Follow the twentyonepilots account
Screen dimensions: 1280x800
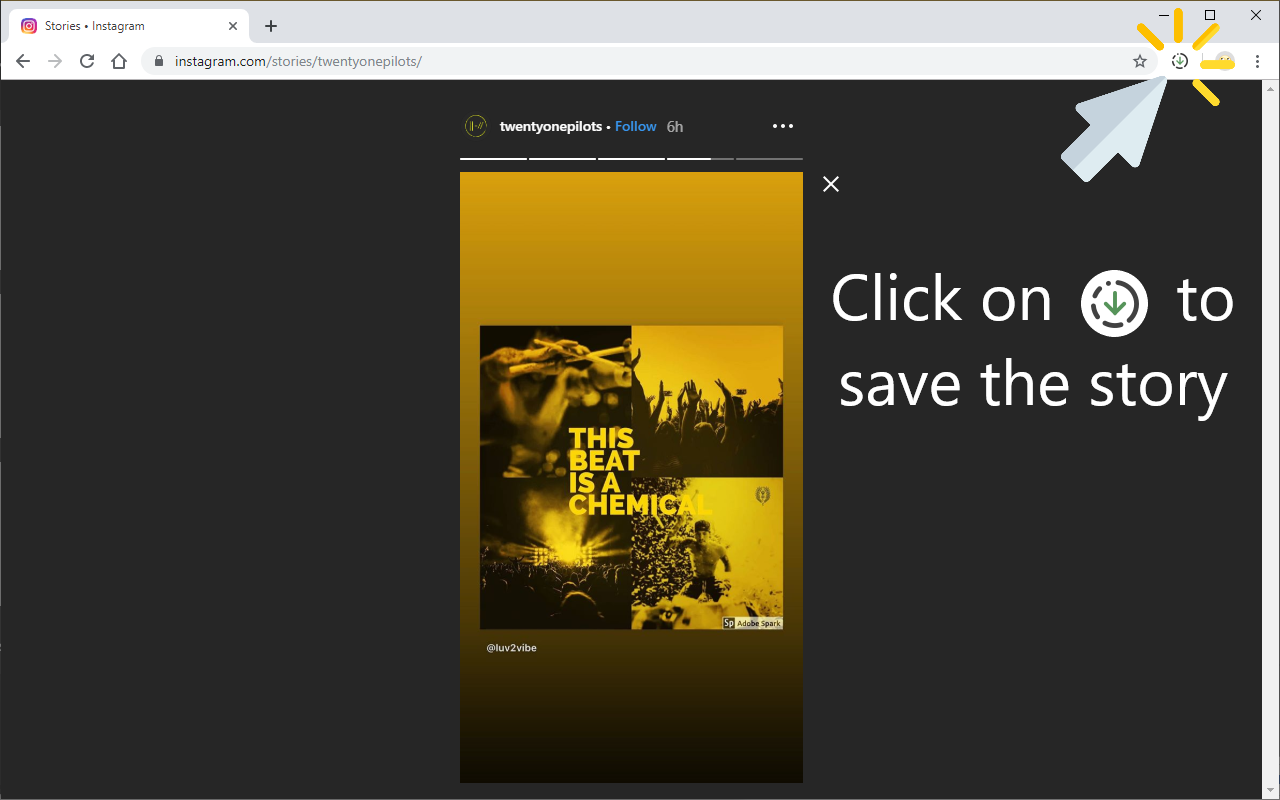(x=635, y=126)
